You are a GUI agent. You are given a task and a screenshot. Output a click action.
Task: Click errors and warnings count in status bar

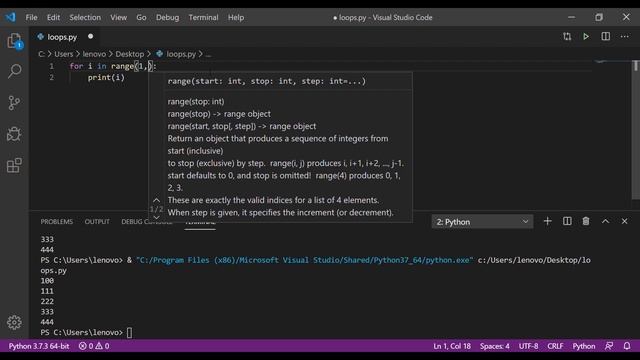pyautogui.click(x=94, y=346)
